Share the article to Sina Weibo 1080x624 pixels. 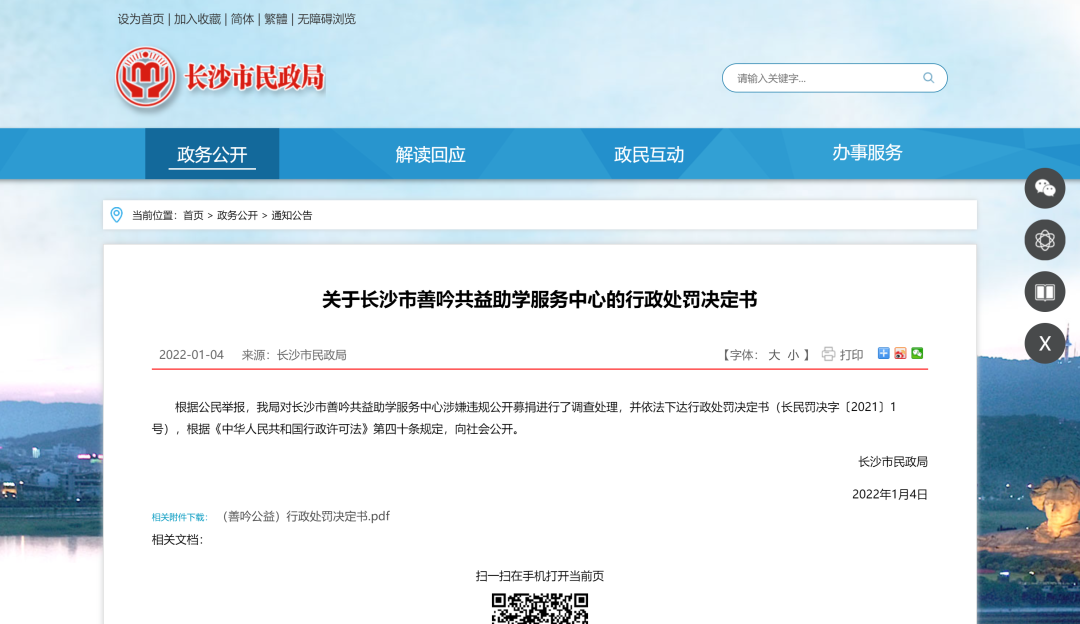(900, 353)
